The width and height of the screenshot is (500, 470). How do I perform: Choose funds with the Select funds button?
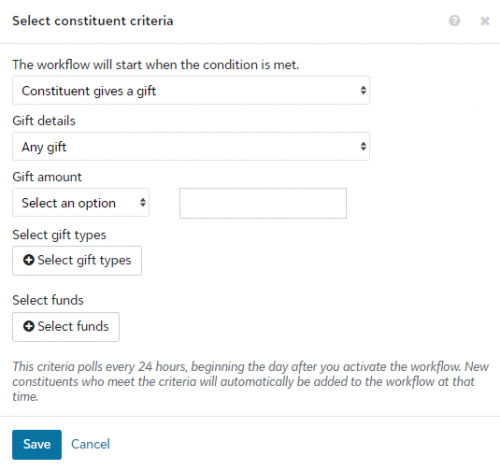pos(66,327)
